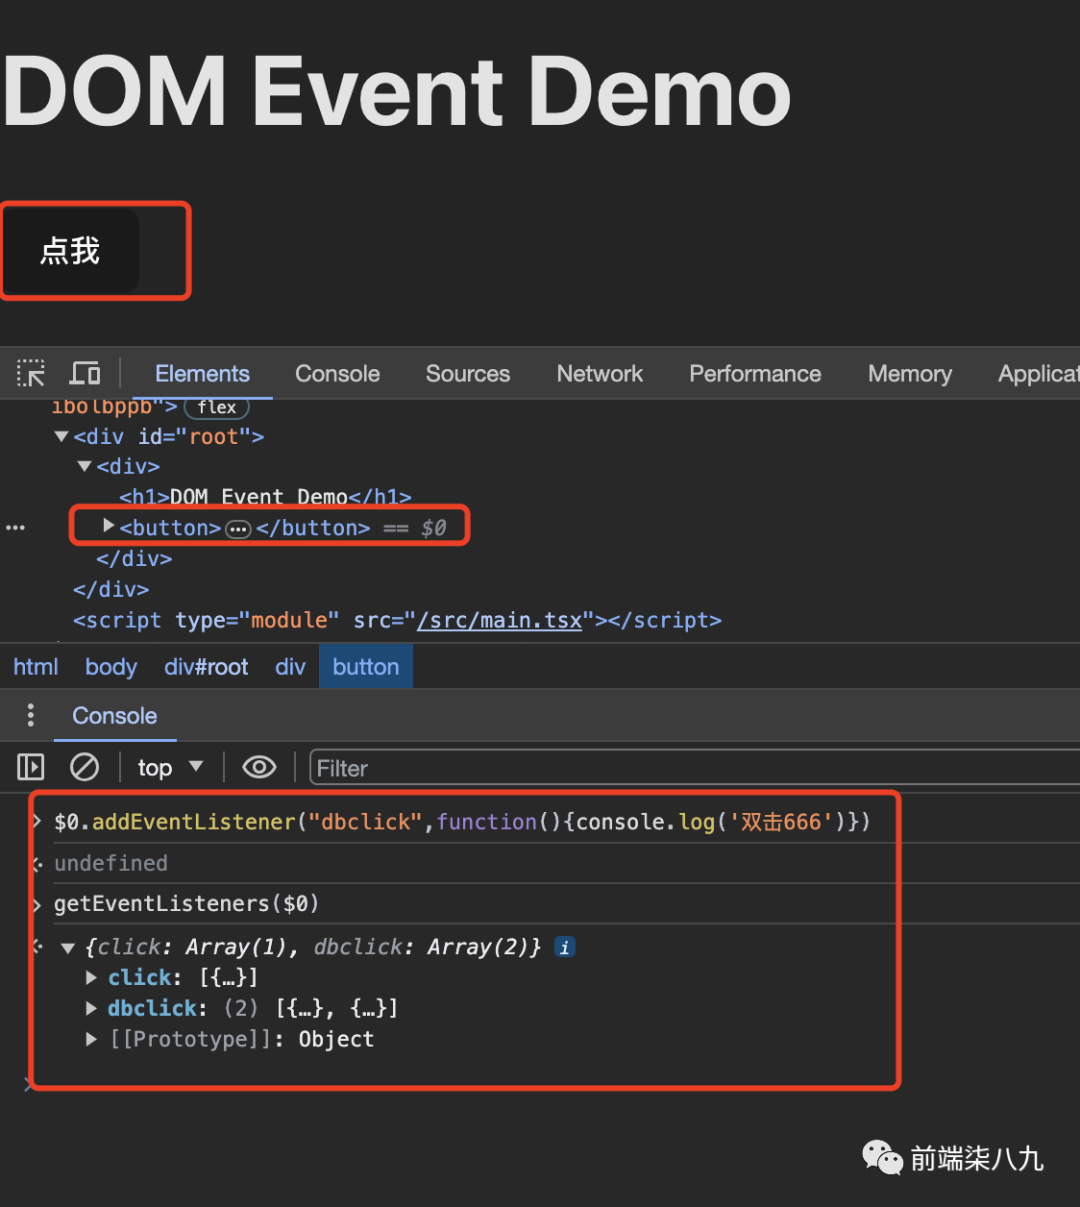Toggle the device toolbar icon
1080x1207 pixels.
click(x=85, y=373)
